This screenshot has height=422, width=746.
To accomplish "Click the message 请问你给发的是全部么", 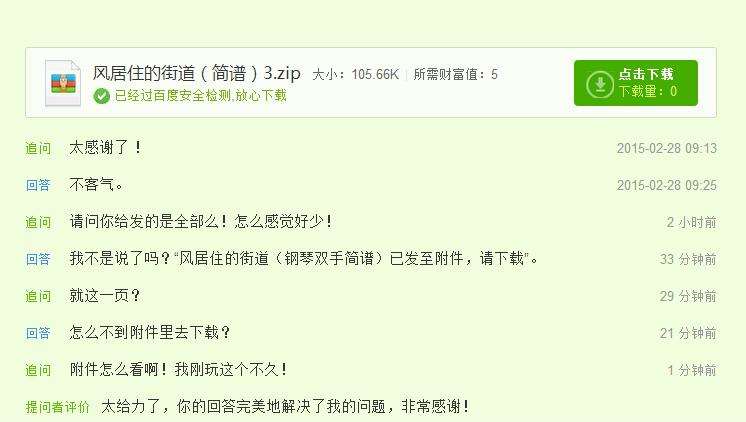I will point(200,221).
